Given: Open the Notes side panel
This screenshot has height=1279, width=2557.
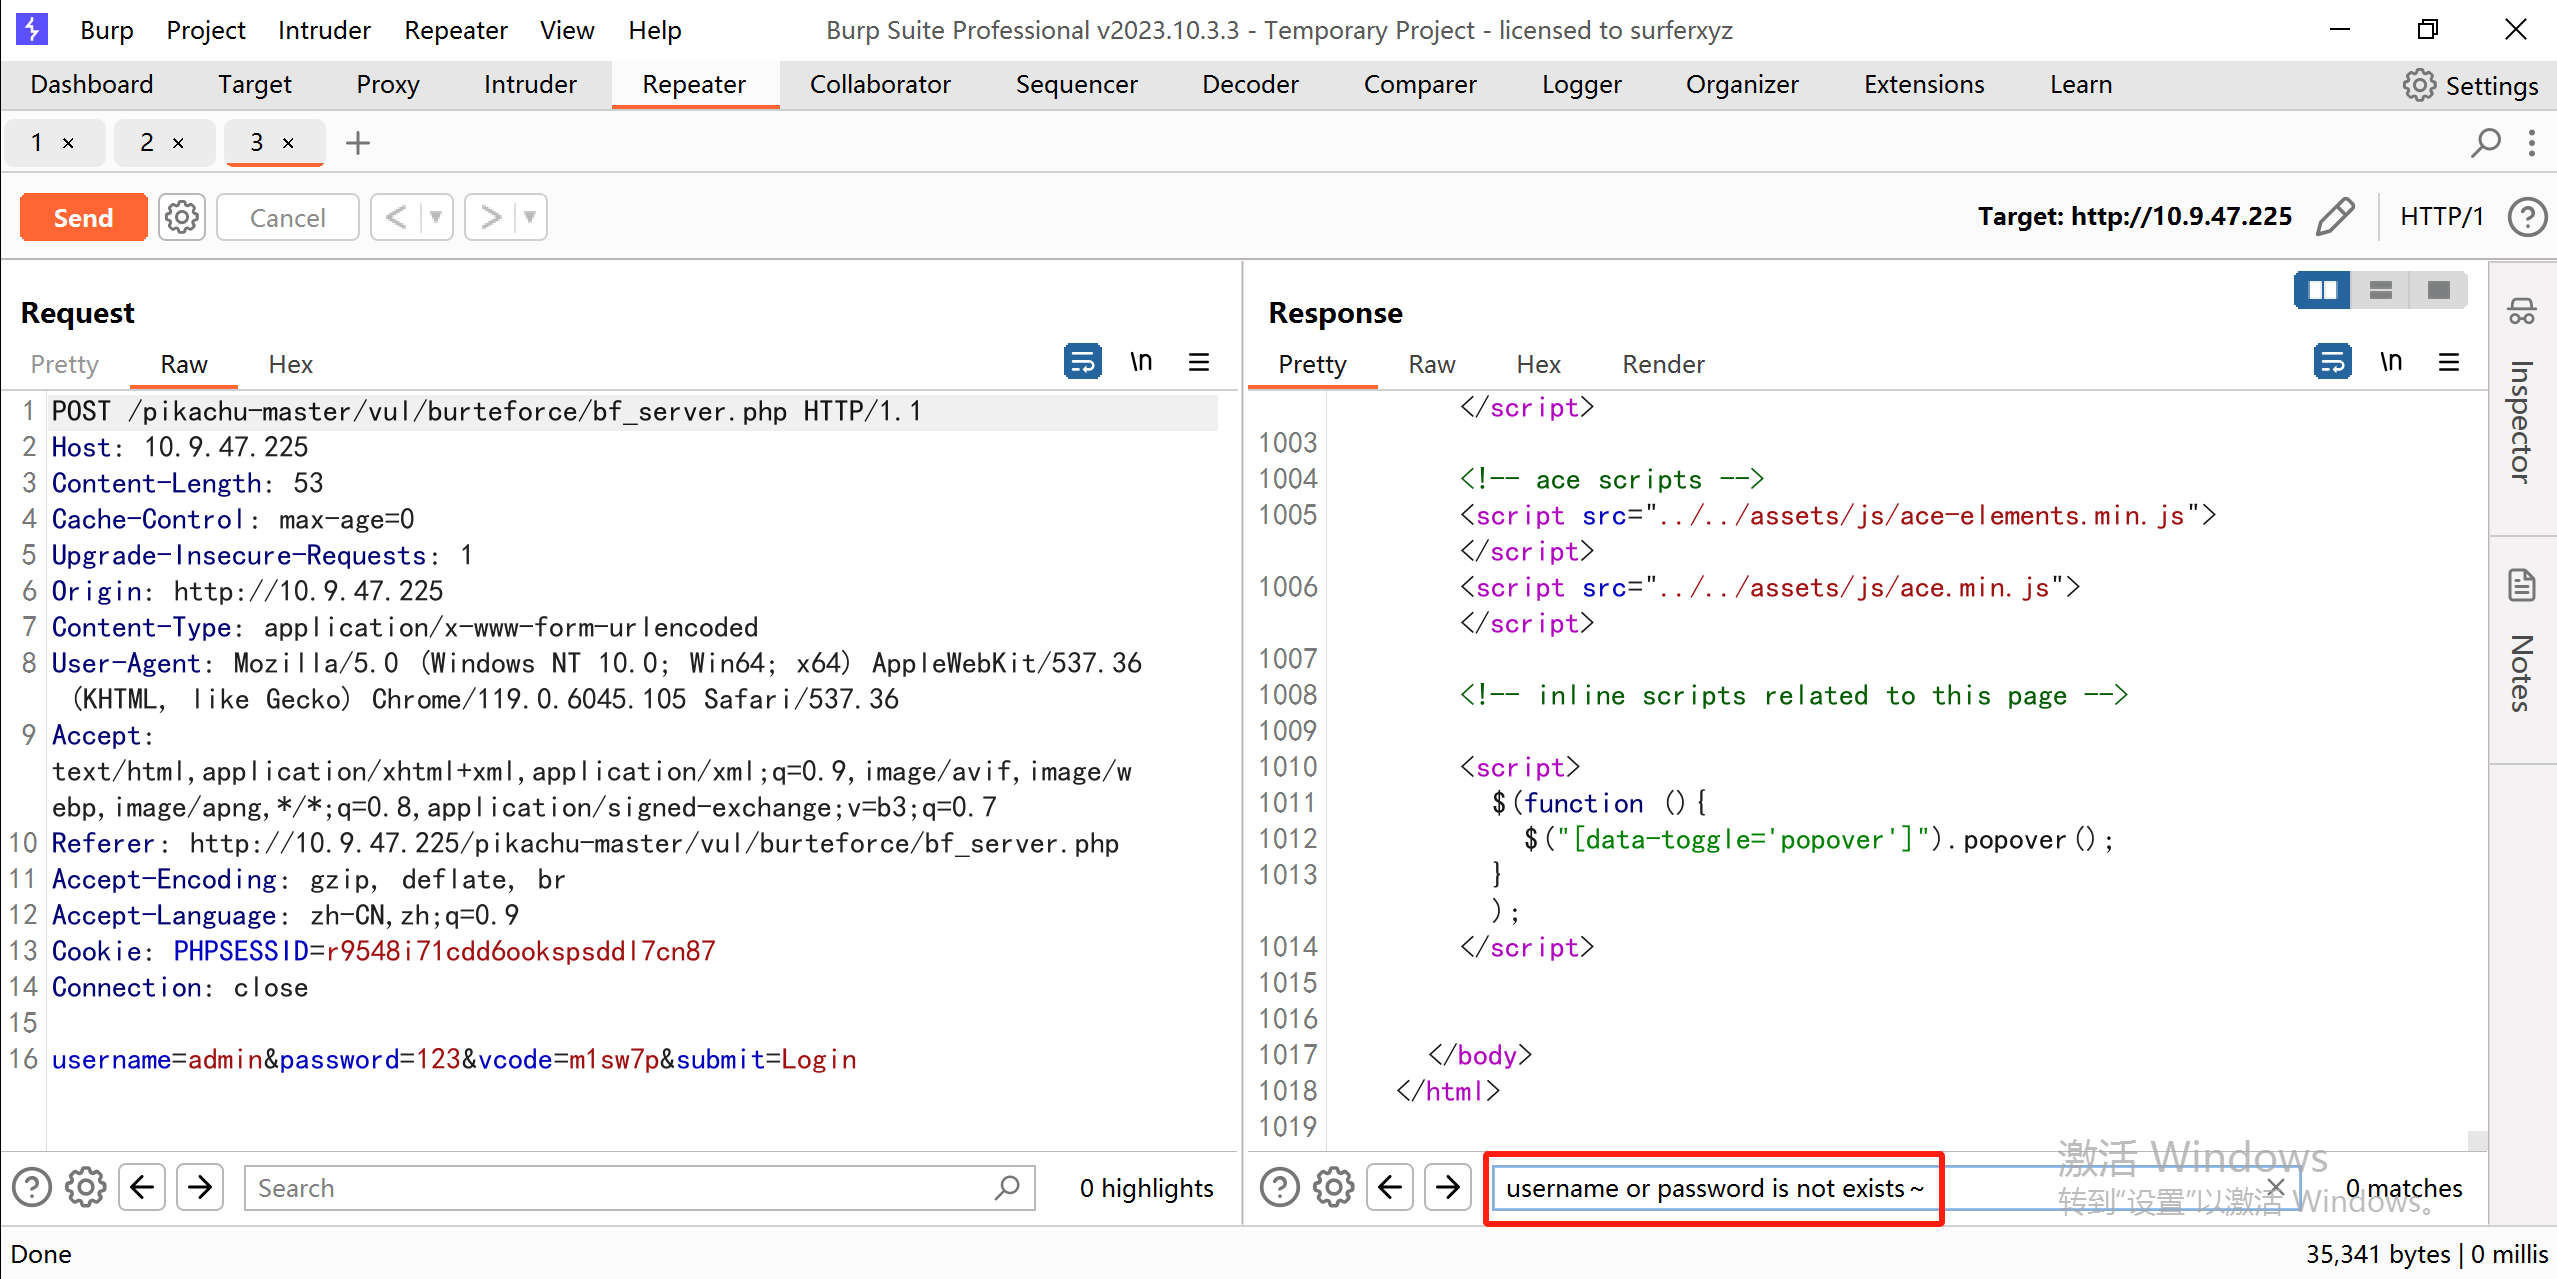Looking at the screenshot, I should pyautogui.click(x=2521, y=640).
